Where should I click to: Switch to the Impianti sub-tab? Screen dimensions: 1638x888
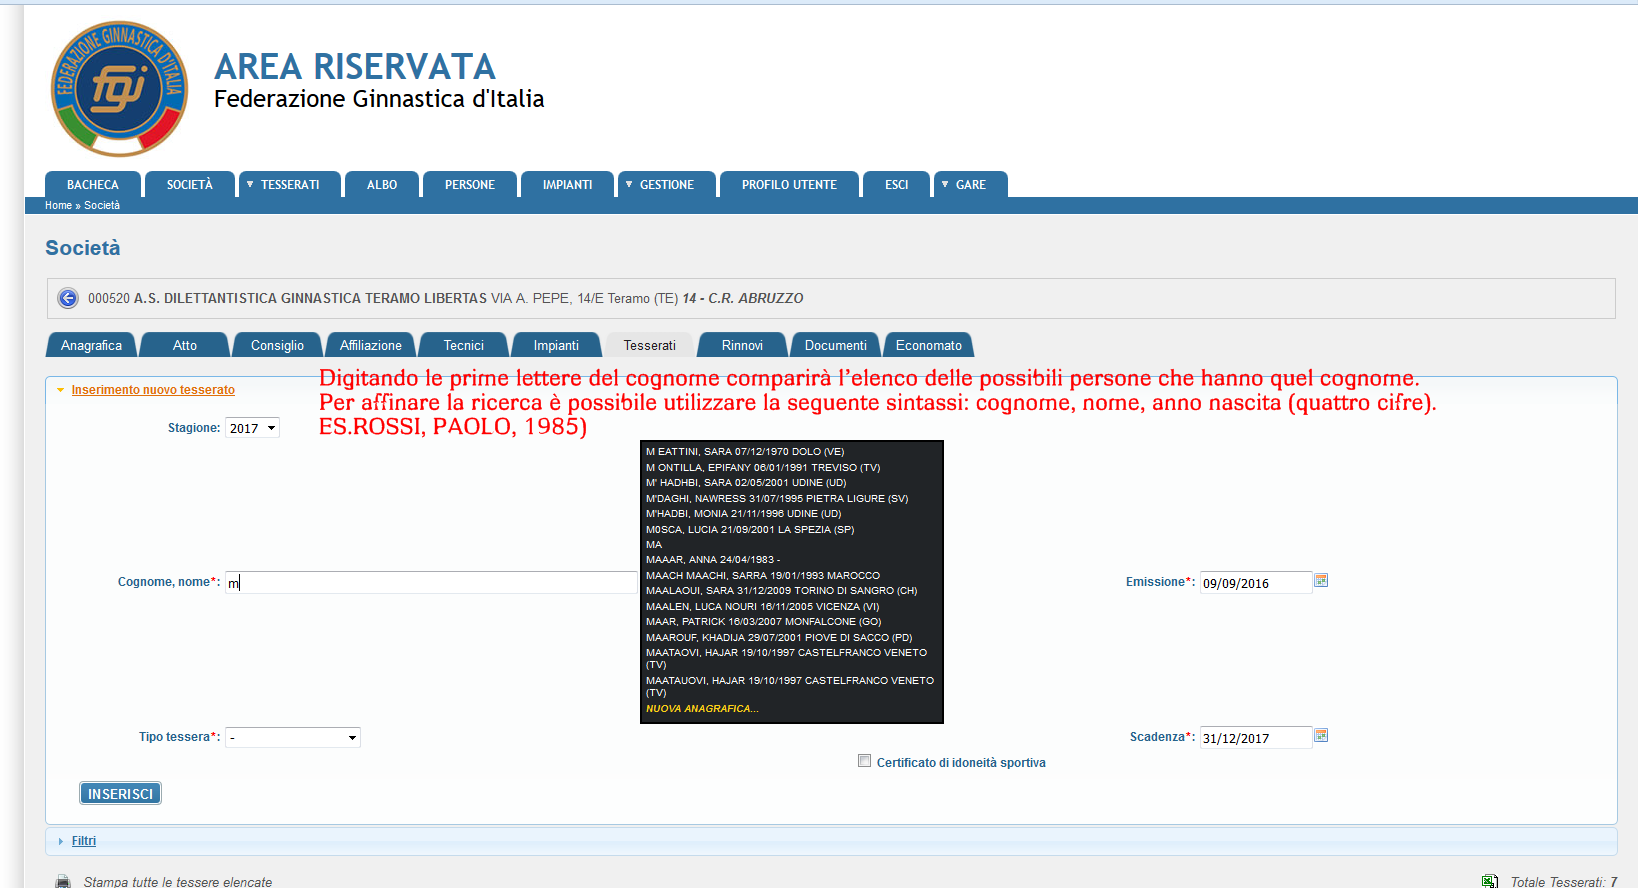click(x=556, y=345)
